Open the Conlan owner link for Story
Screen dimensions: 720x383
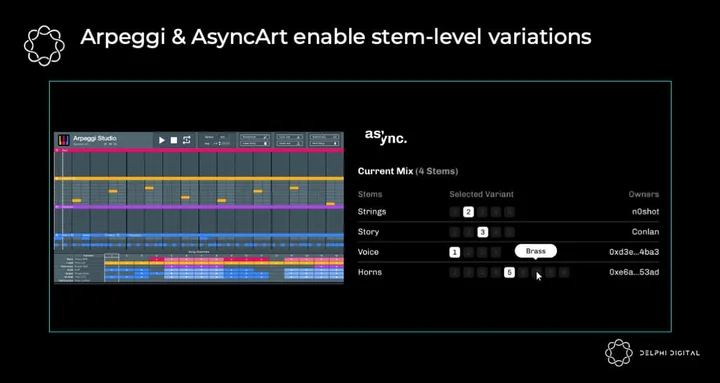point(645,232)
